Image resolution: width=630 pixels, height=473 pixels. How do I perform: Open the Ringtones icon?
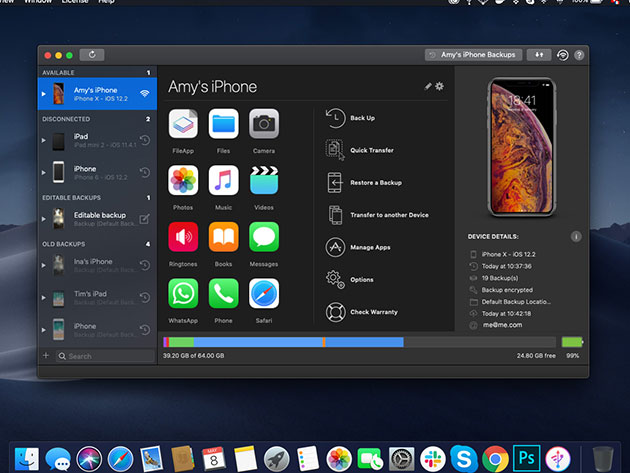[x=183, y=237]
